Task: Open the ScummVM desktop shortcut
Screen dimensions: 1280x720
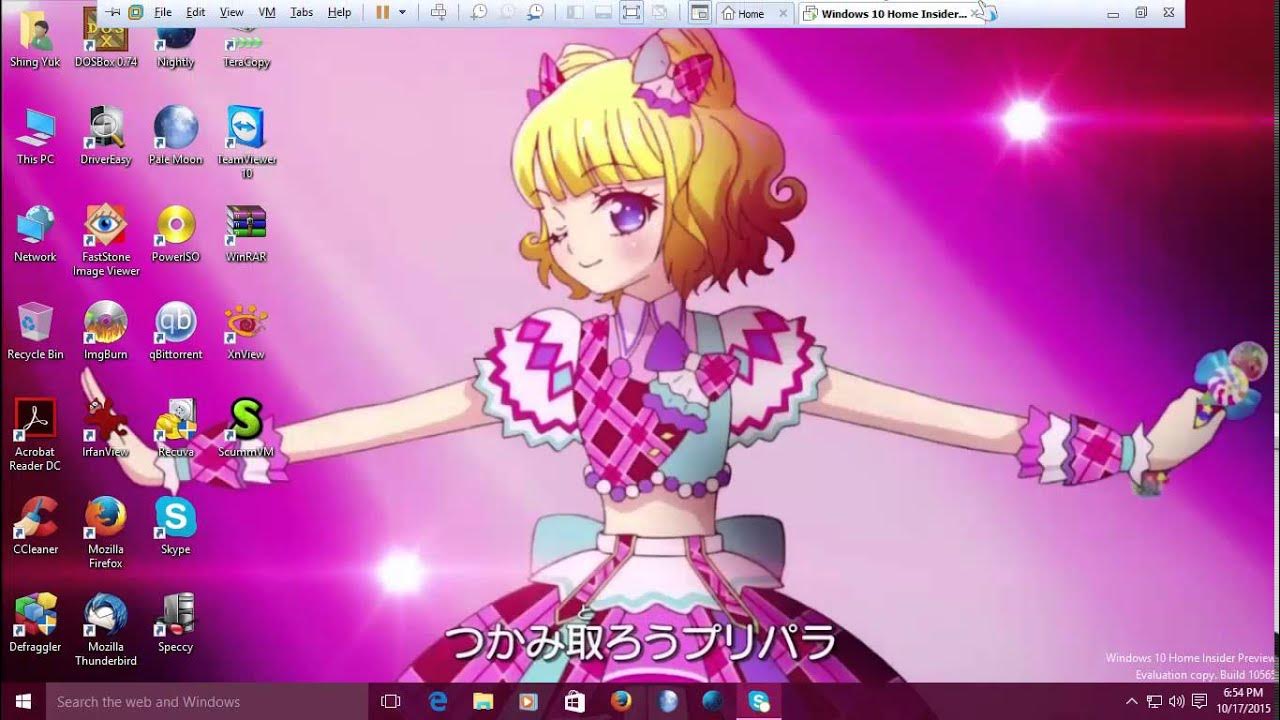Action: [x=246, y=428]
